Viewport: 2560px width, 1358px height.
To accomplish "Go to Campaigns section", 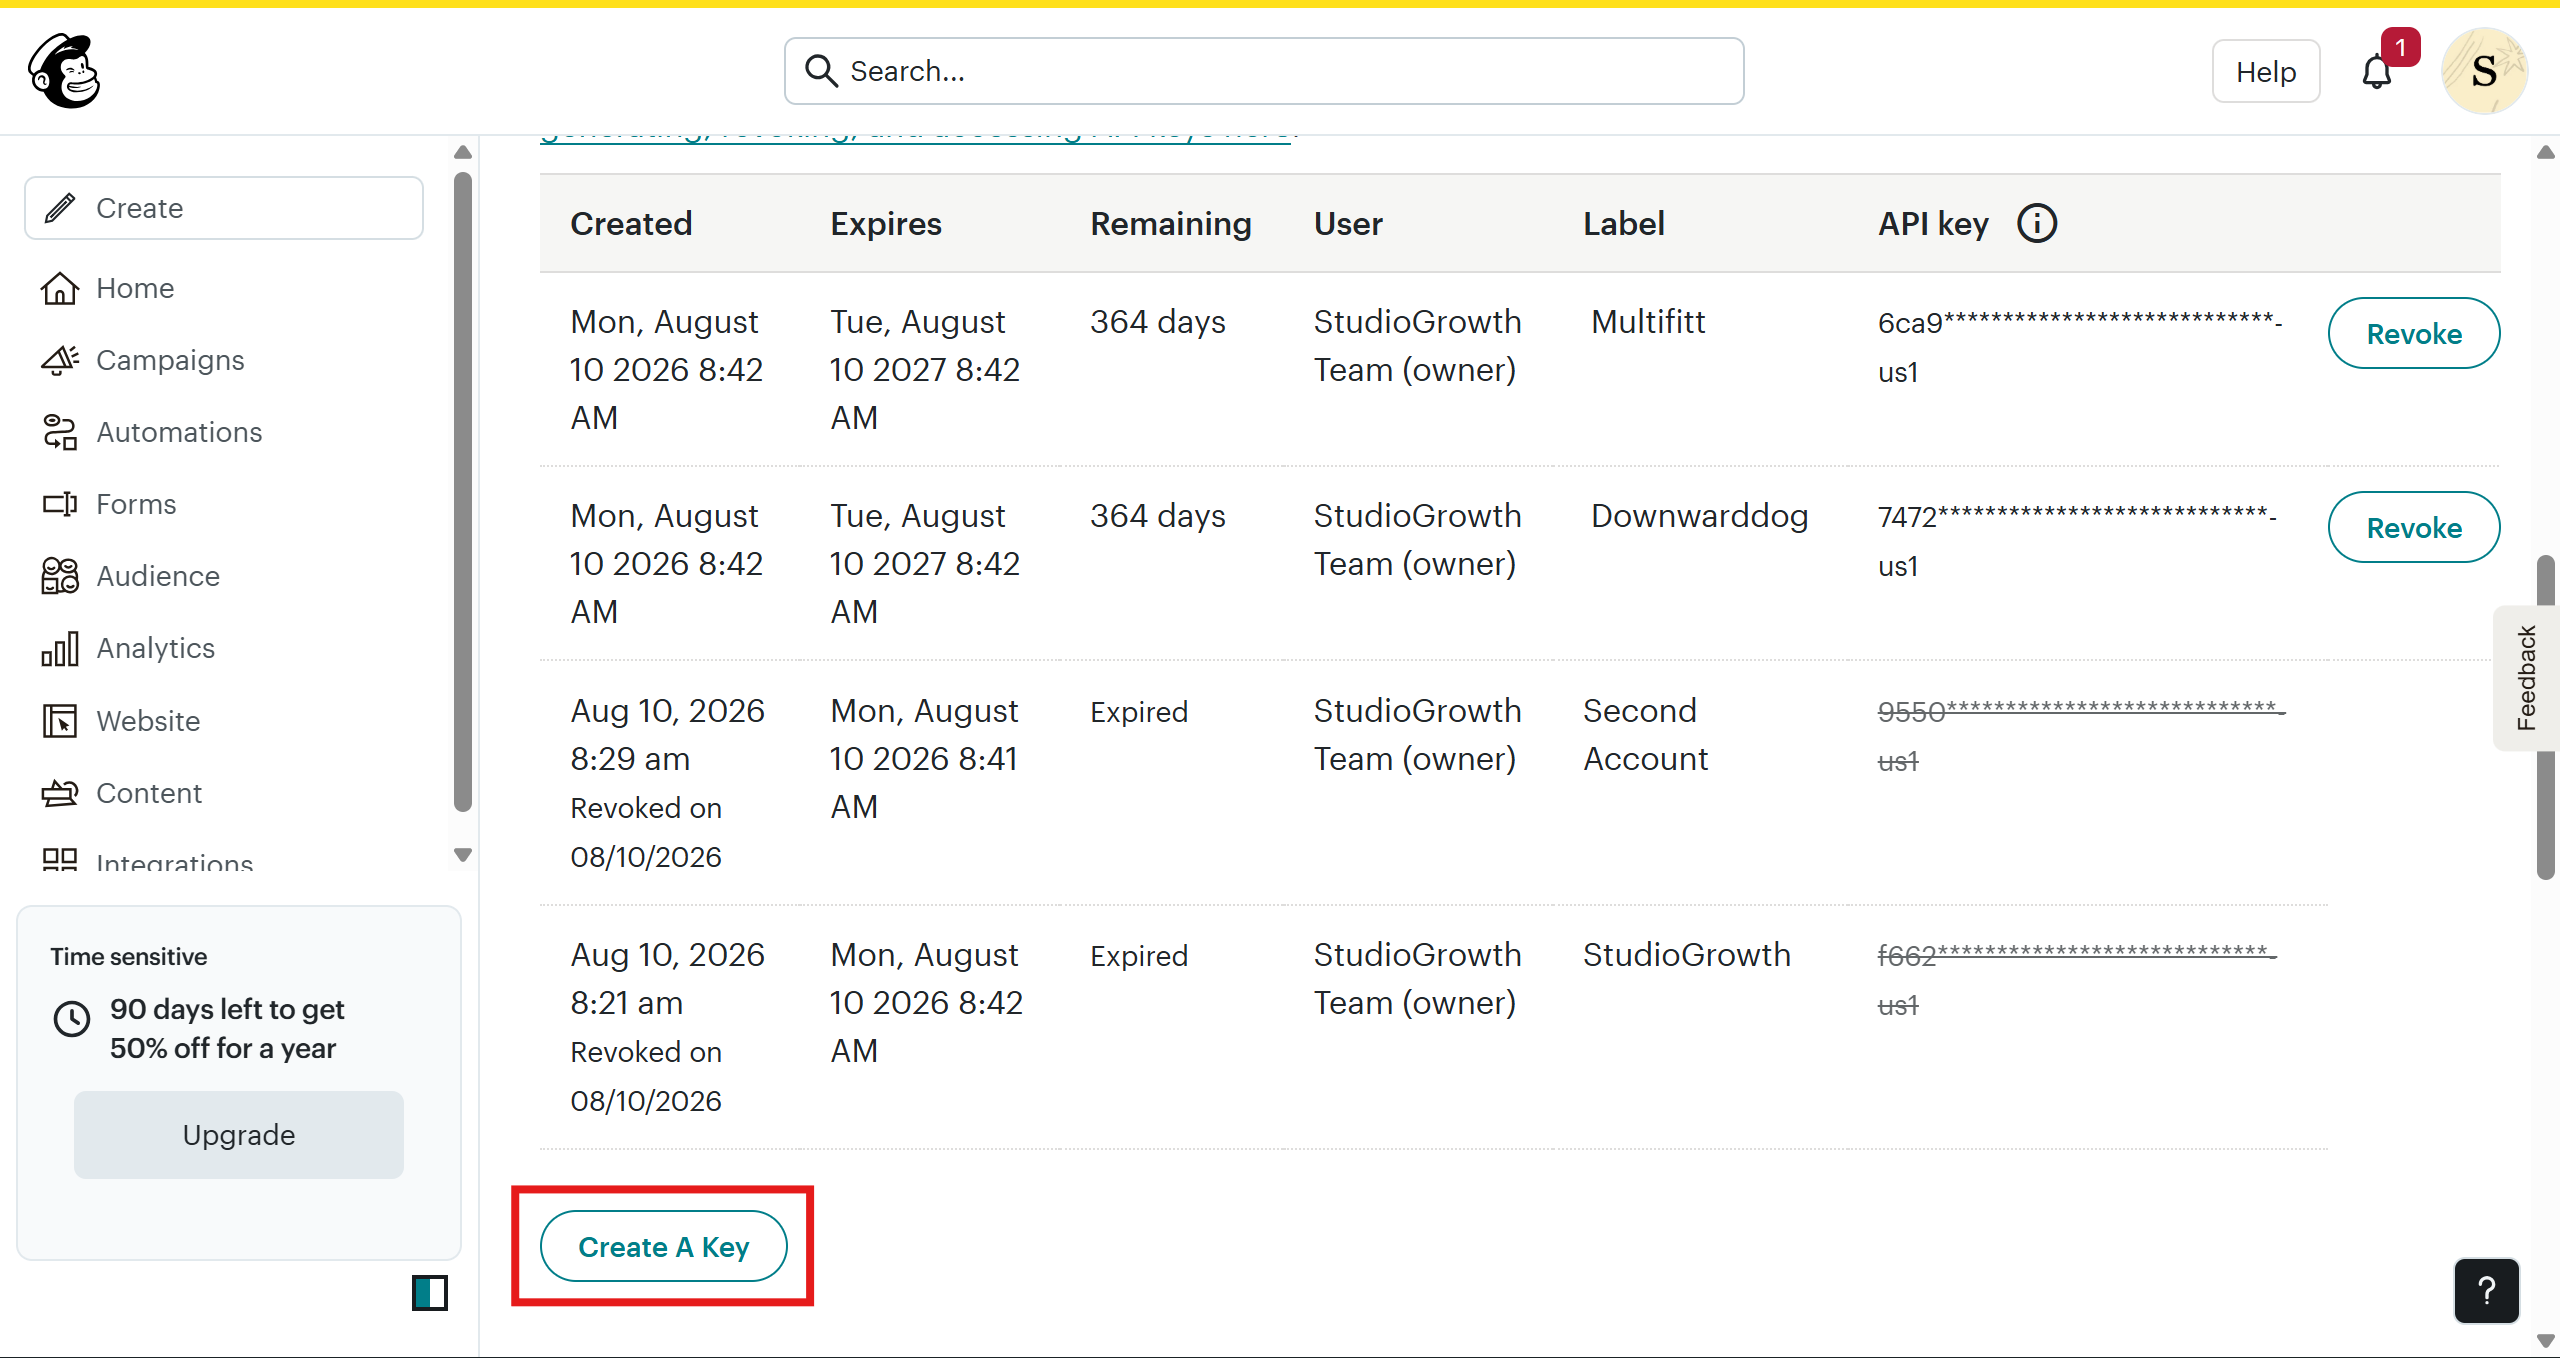I will pyautogui.click(x=170, y=360).
